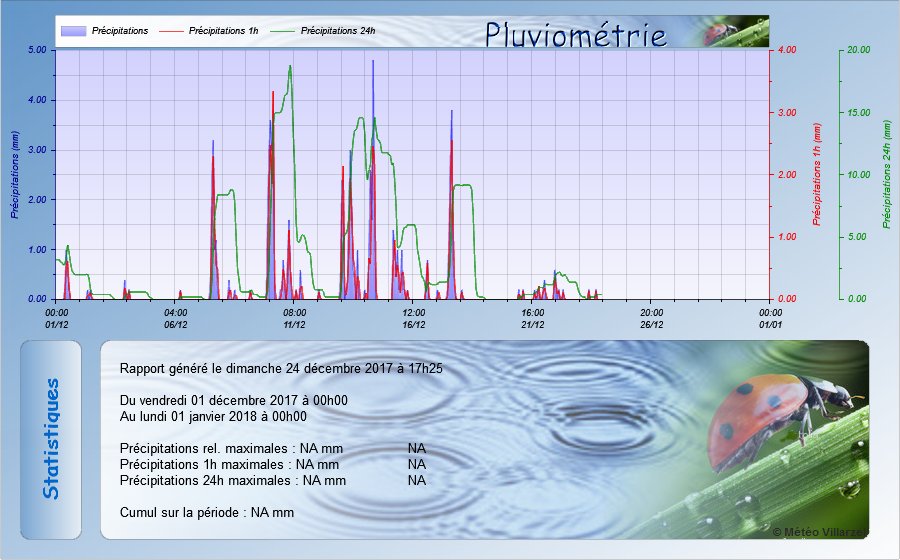
Task: Click the © Météo Villarzel copyright text
Action: 820,532
